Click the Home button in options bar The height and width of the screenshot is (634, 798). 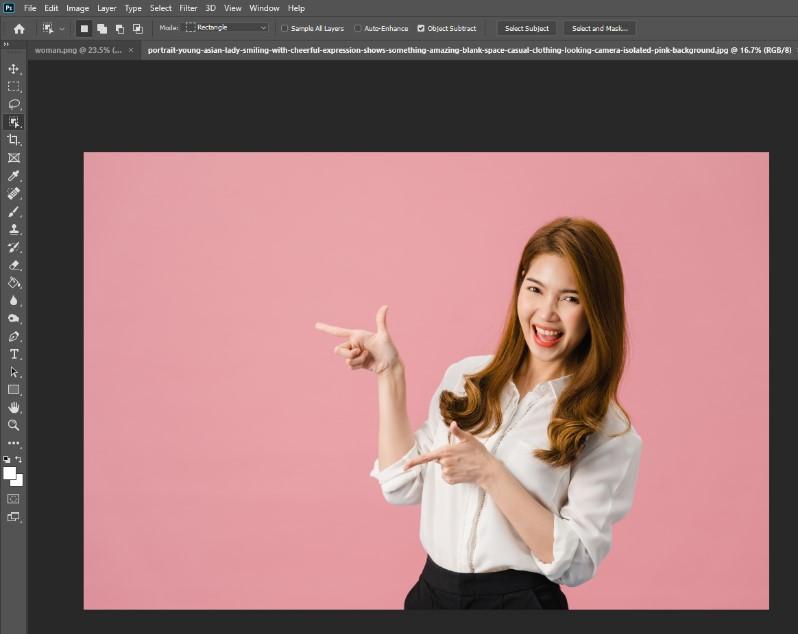(19, 29)
